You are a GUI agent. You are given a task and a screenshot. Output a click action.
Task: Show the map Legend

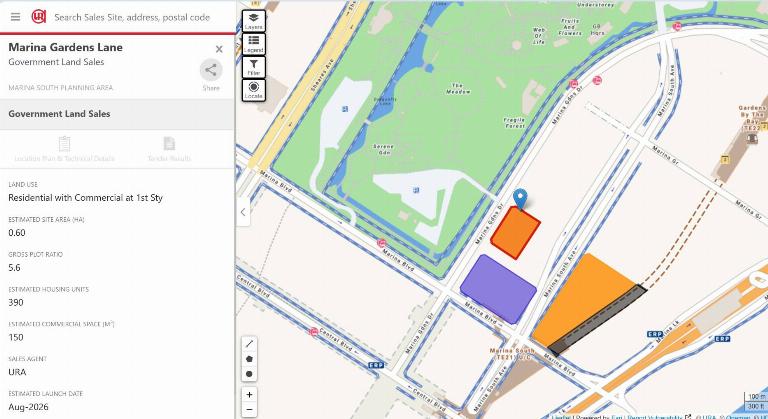coord(254,44)
